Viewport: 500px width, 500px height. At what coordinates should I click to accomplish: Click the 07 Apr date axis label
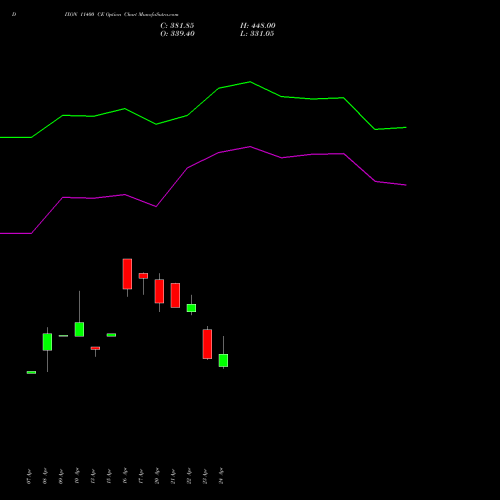pos(29,476)
